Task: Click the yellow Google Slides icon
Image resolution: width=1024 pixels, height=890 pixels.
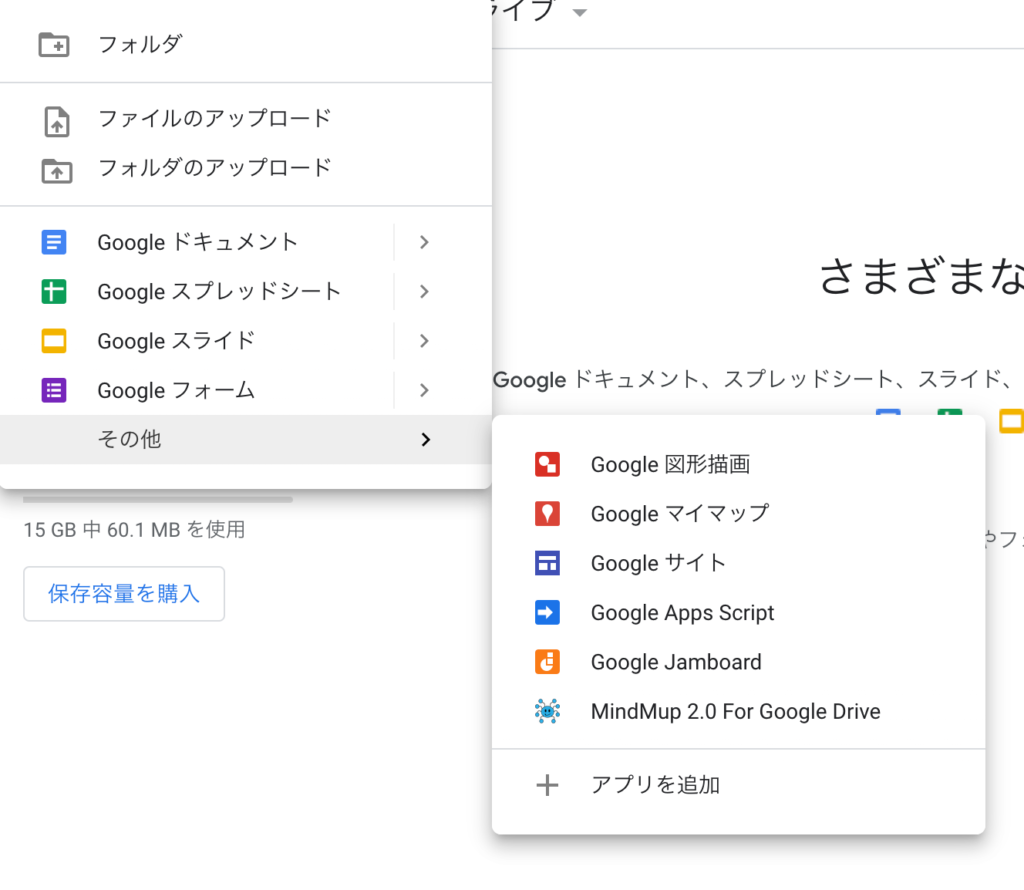Action: coord(54,341)
